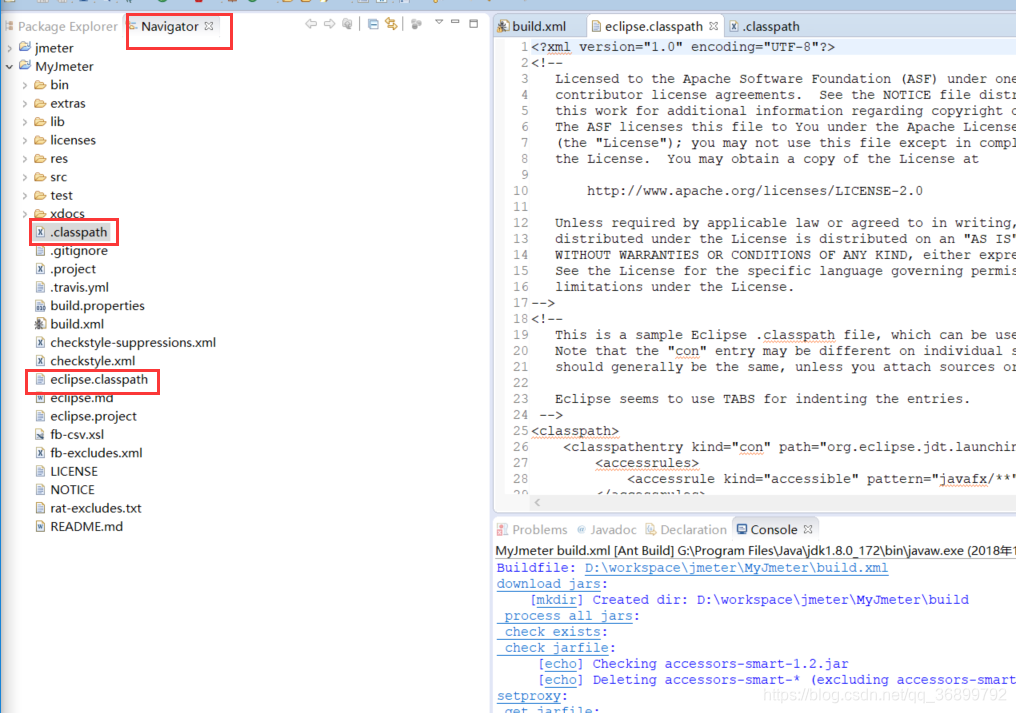Select README.md file
Viewport: 1016px width, 713px height.
pos(87,527)
